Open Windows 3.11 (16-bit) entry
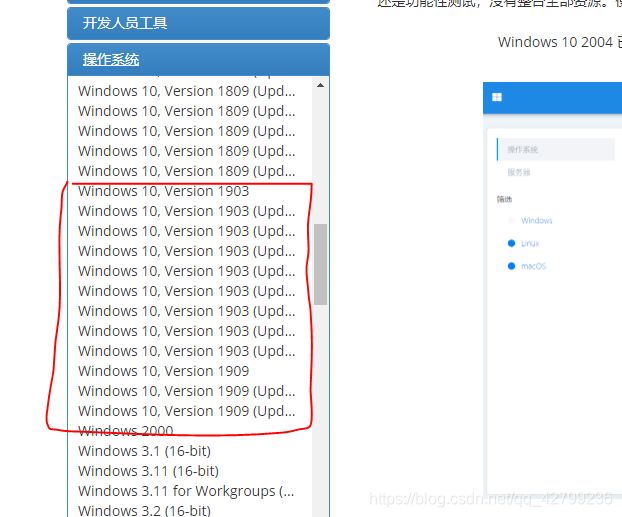This screenshot has width=622, height=517. coord(148,471)
